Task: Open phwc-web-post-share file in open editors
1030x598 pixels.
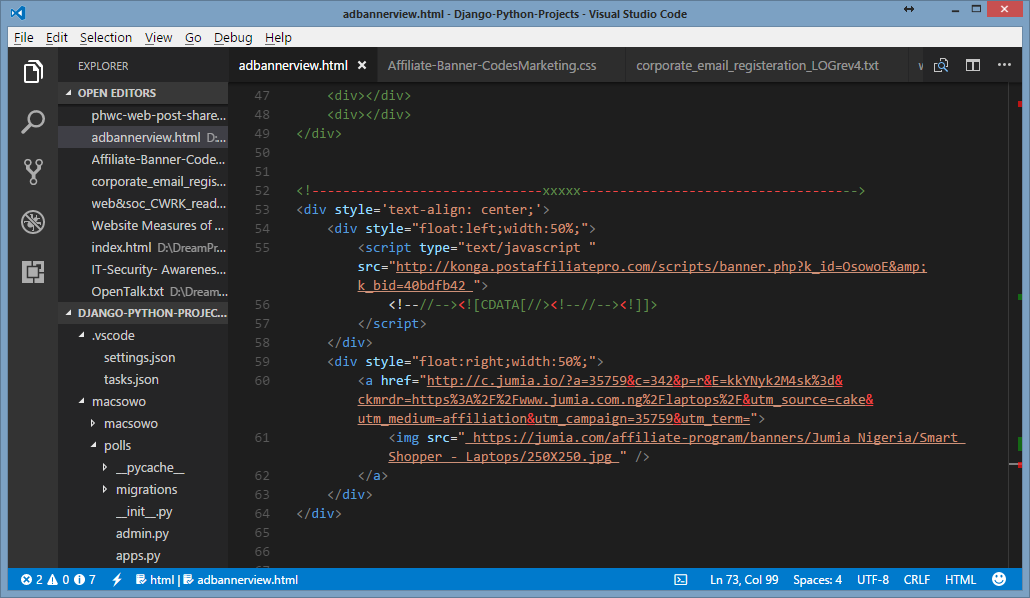Action: click(x=143, y=115)
